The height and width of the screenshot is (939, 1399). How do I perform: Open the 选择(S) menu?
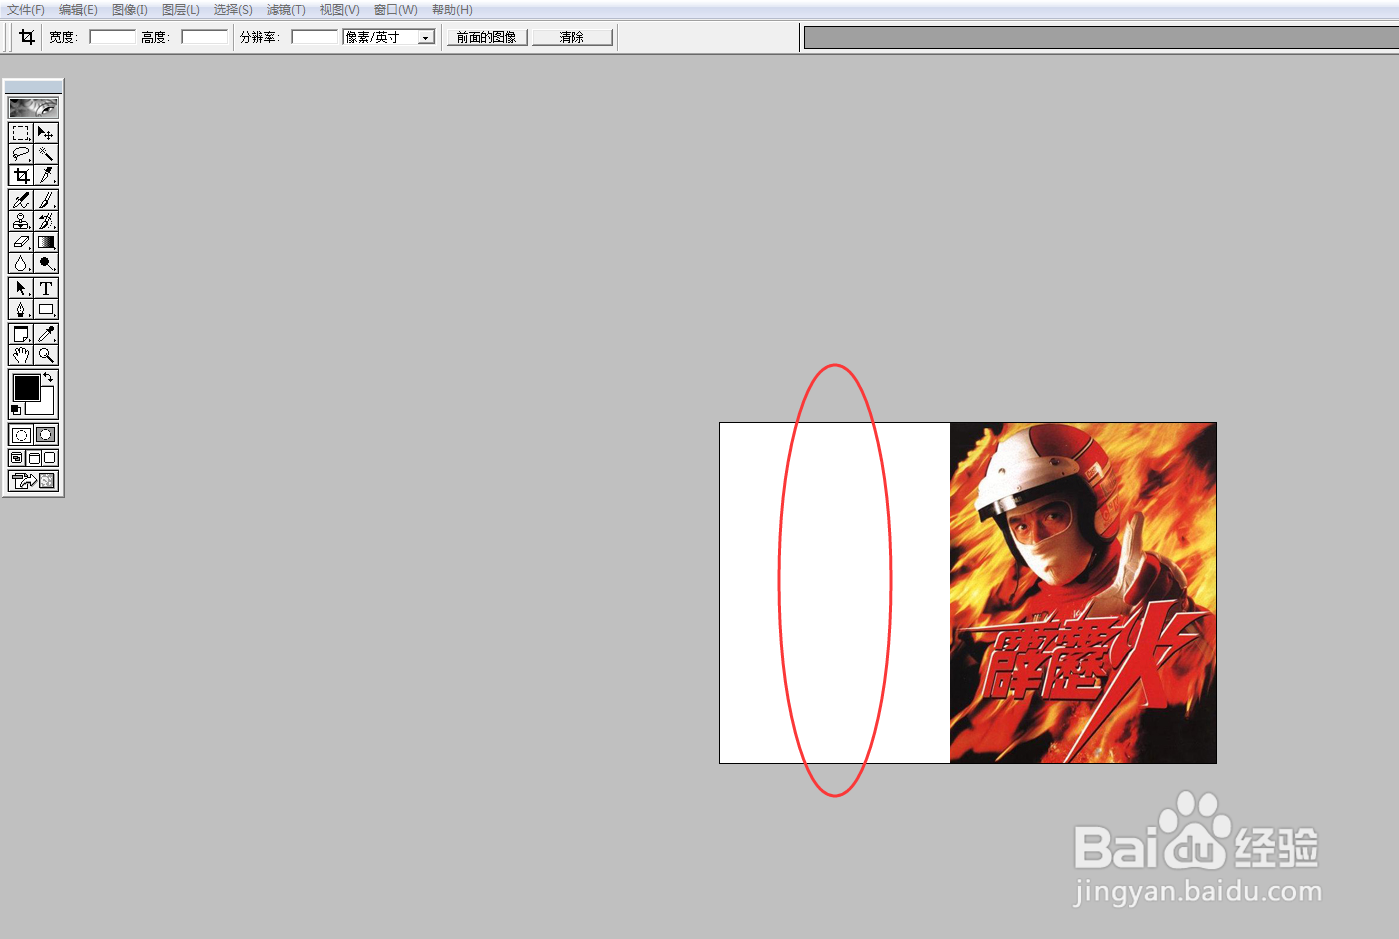pos(233,10)
